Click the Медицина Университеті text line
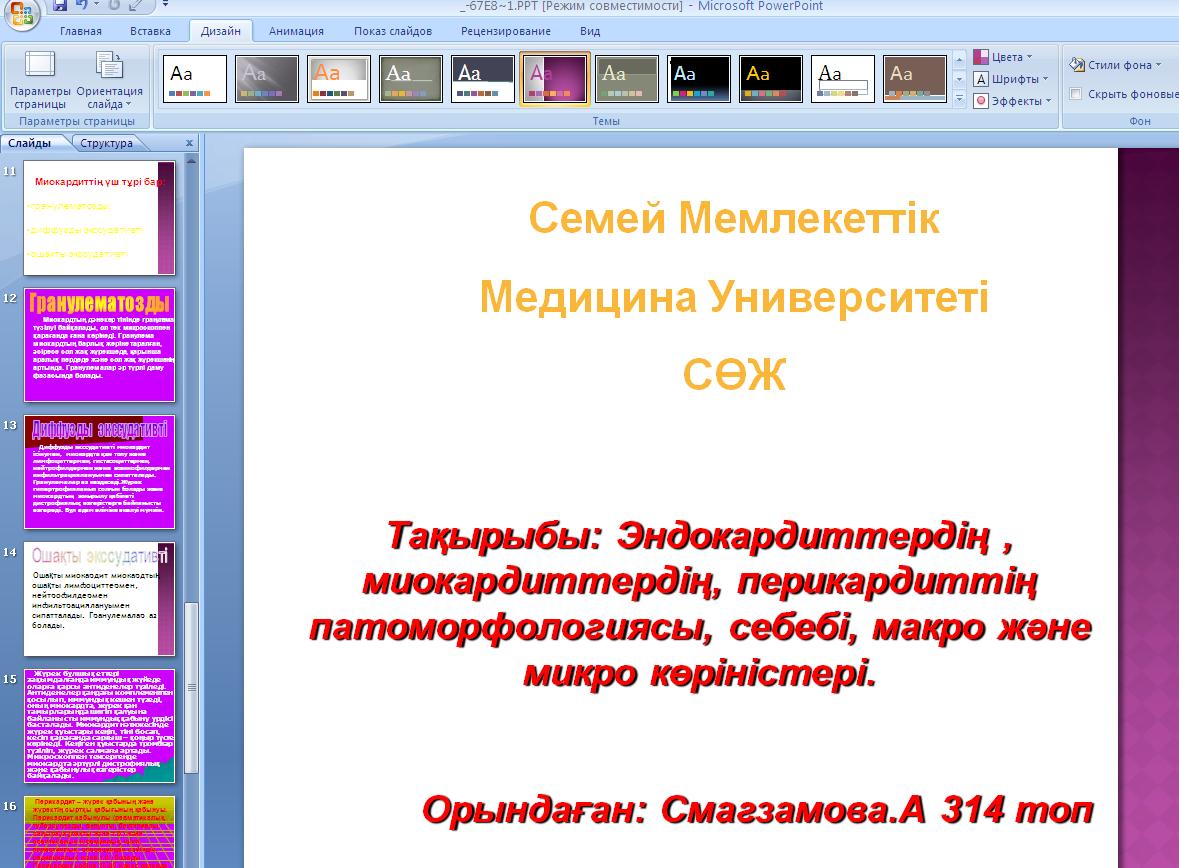Screen dimensions: 1179x868 (734, 296)
